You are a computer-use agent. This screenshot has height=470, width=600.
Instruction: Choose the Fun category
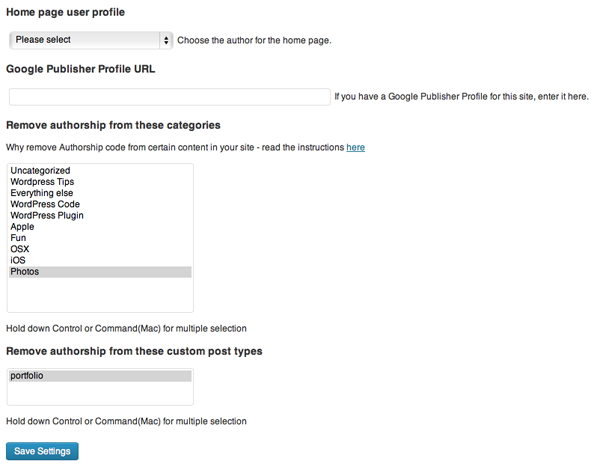pyautogui.click(x=18, y=238)
